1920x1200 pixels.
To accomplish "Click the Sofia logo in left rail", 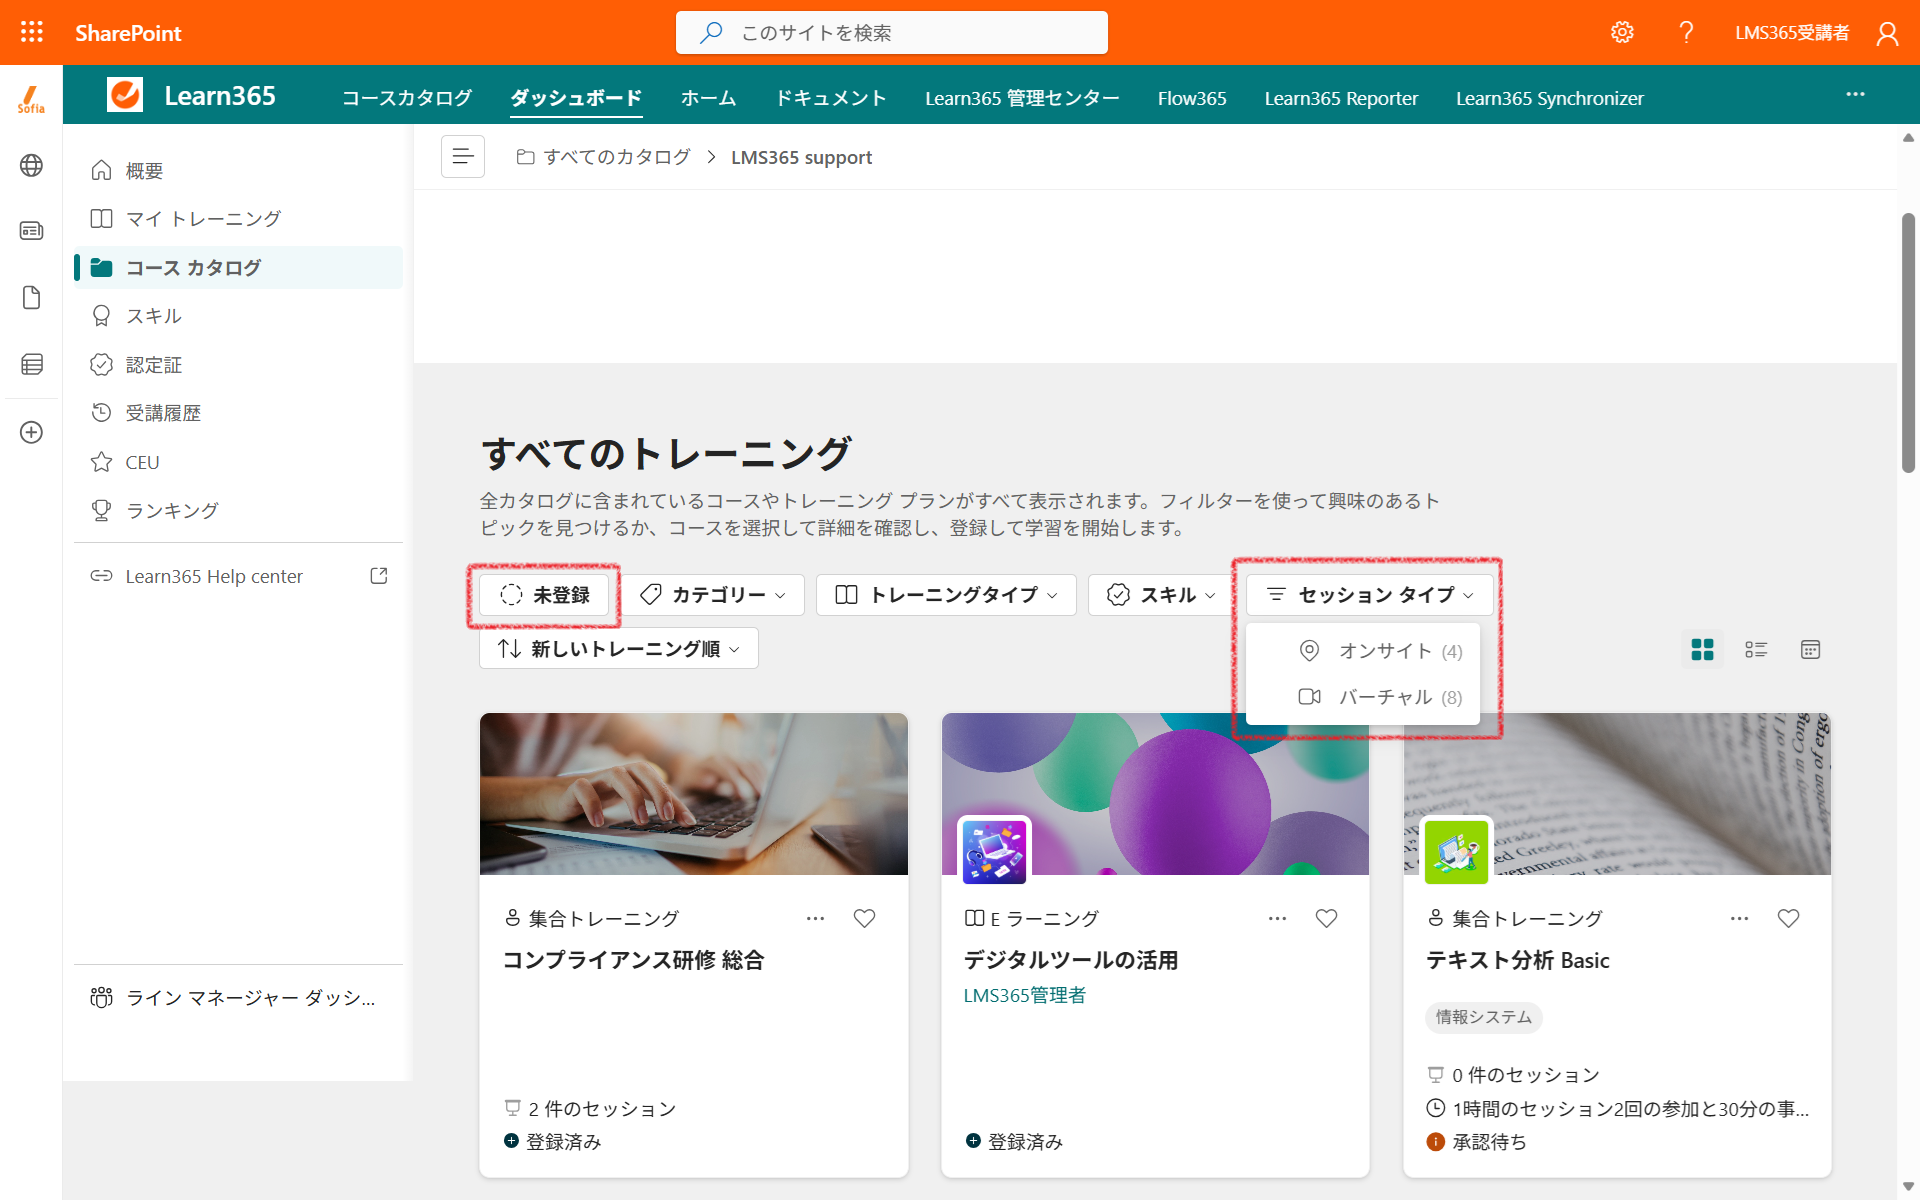I will click(x=31, y=98).
